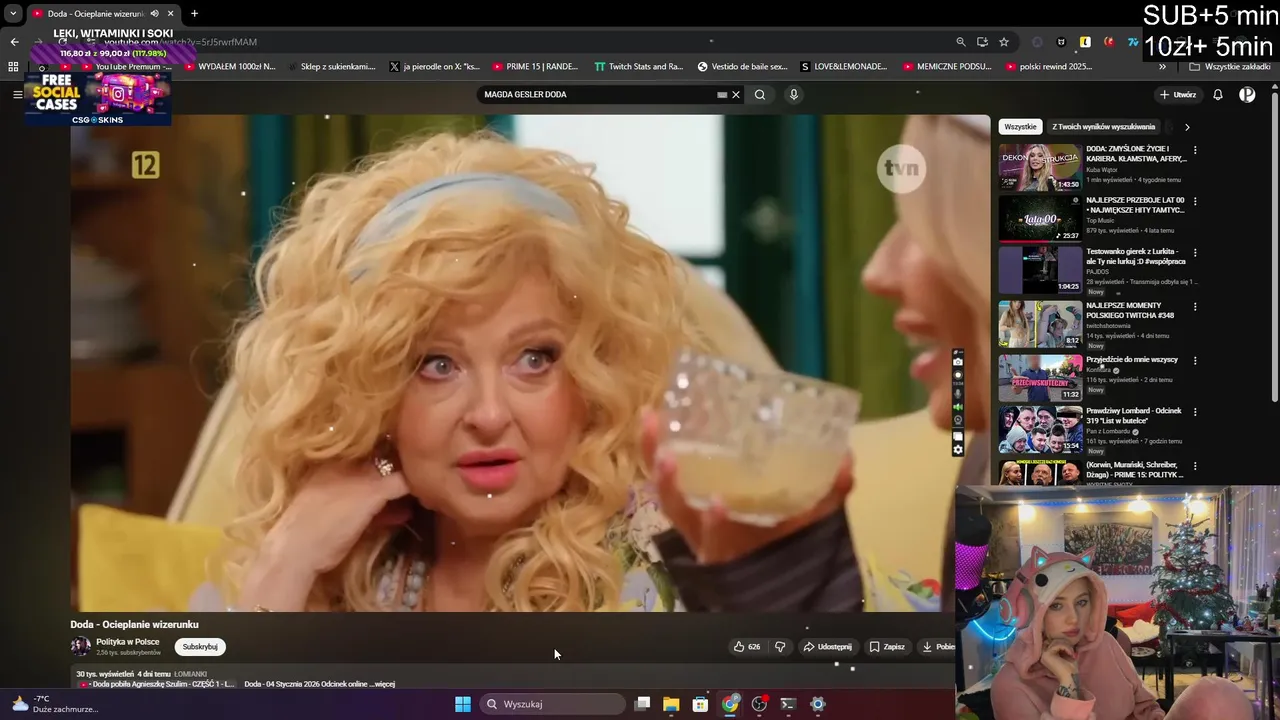Subscribe using Subskrybuj button
The height and width of the screenshot is (720, 1280).
click(x=200, y=647)
